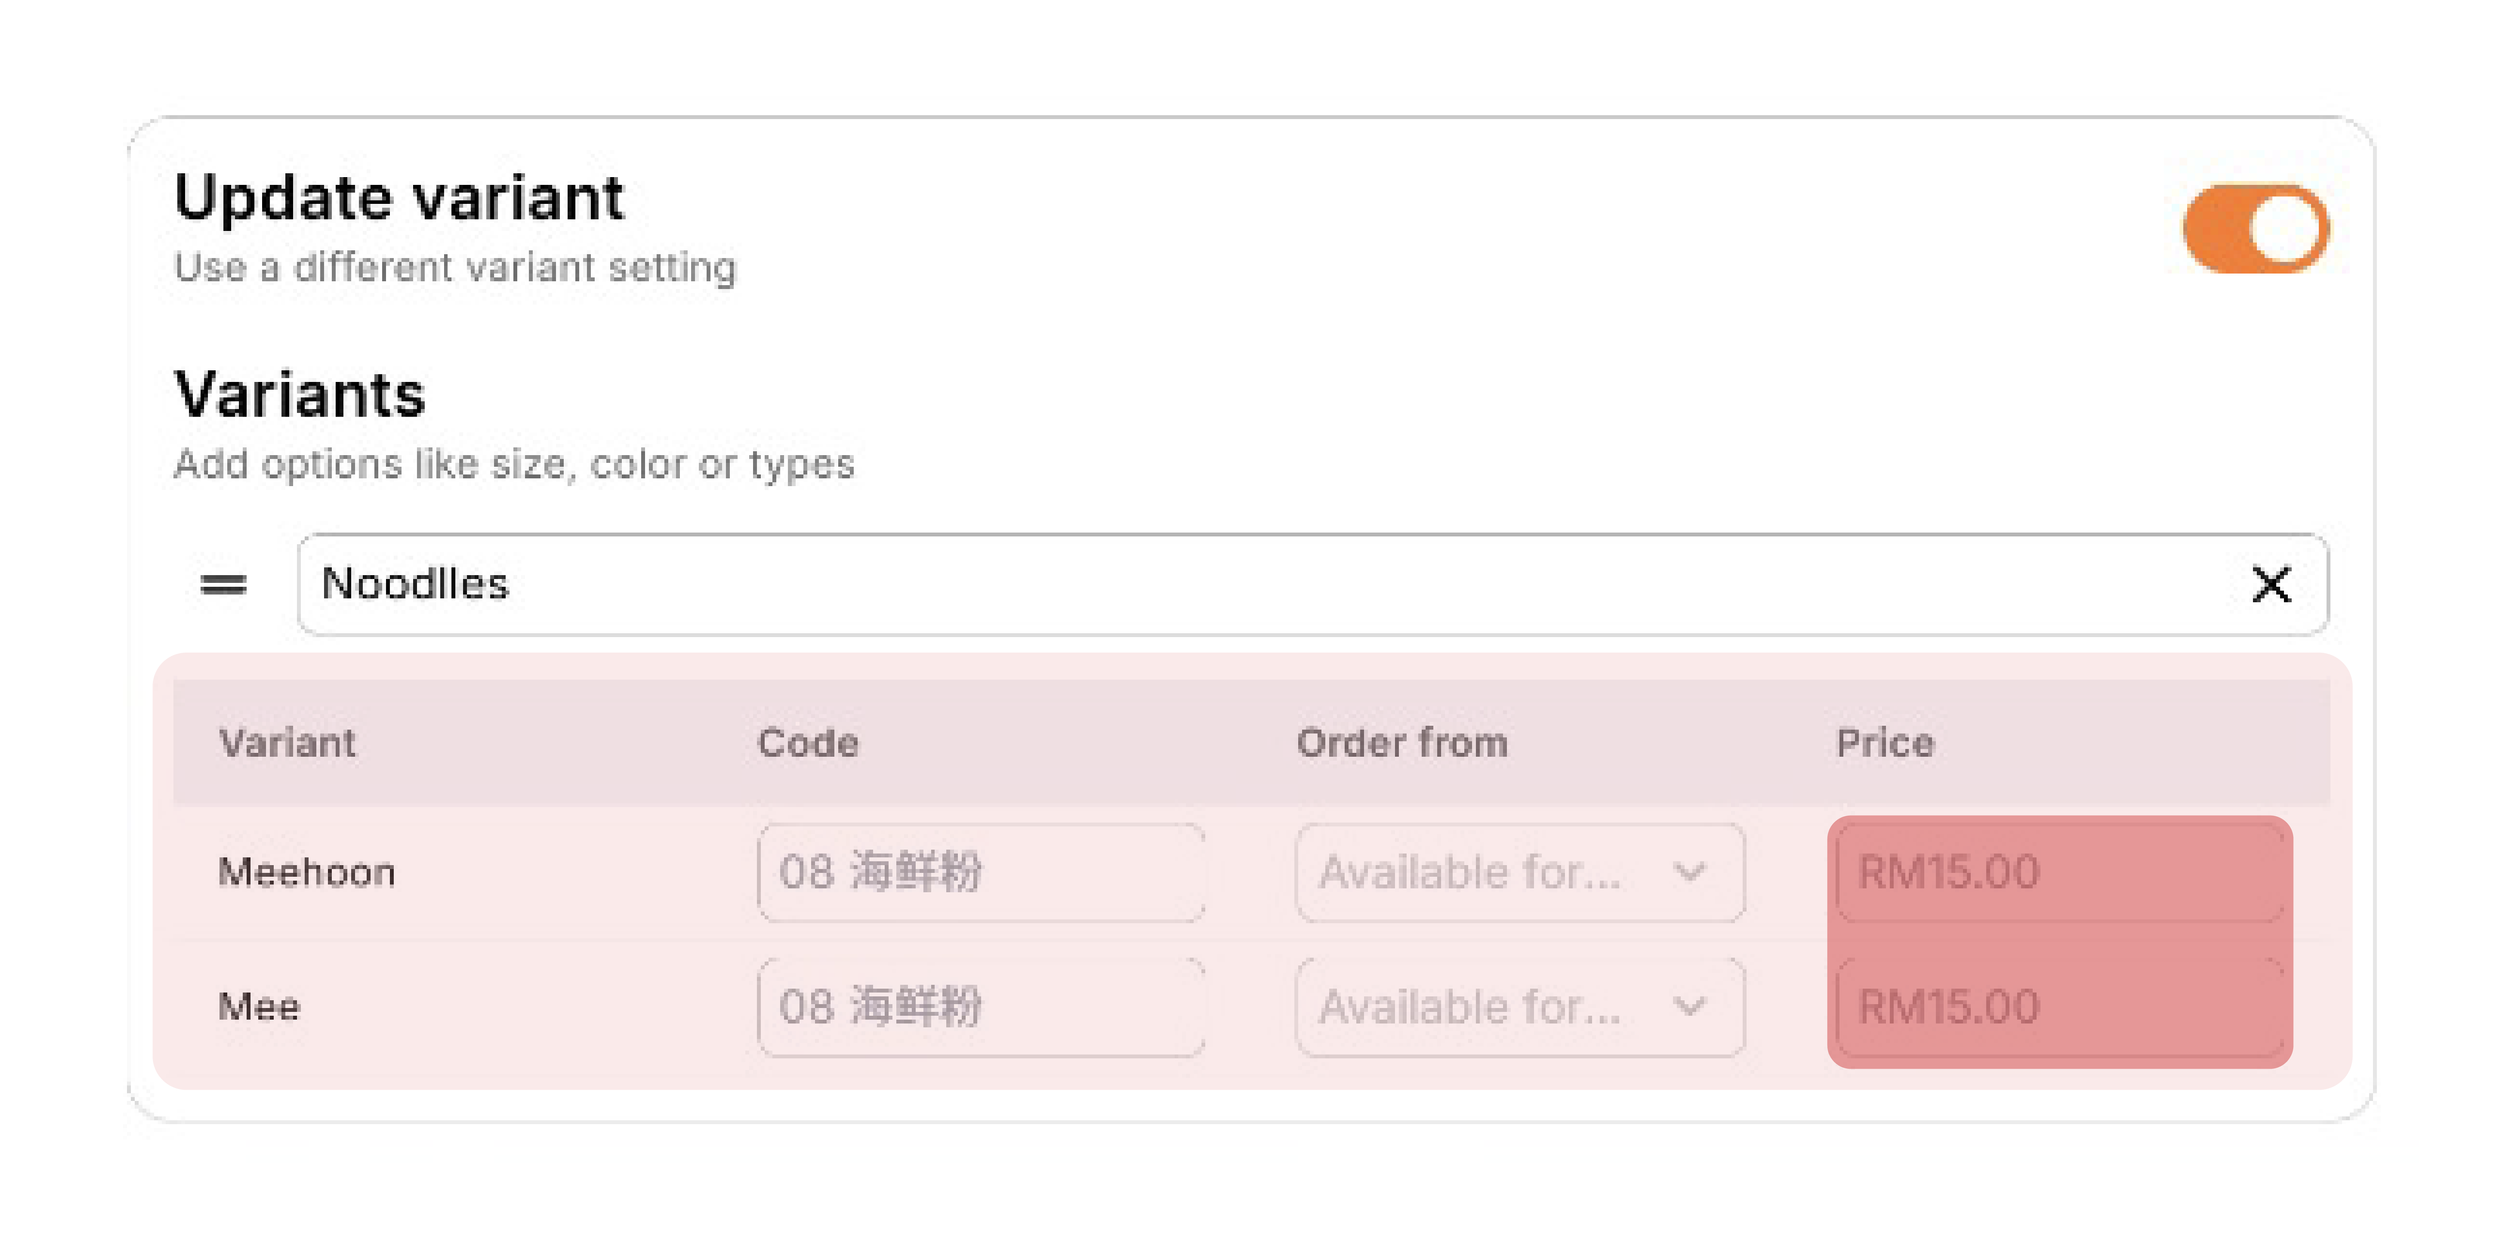Toggle the Update variant switch
The image size is (2500, 1244).
[x=2255, y=229]
